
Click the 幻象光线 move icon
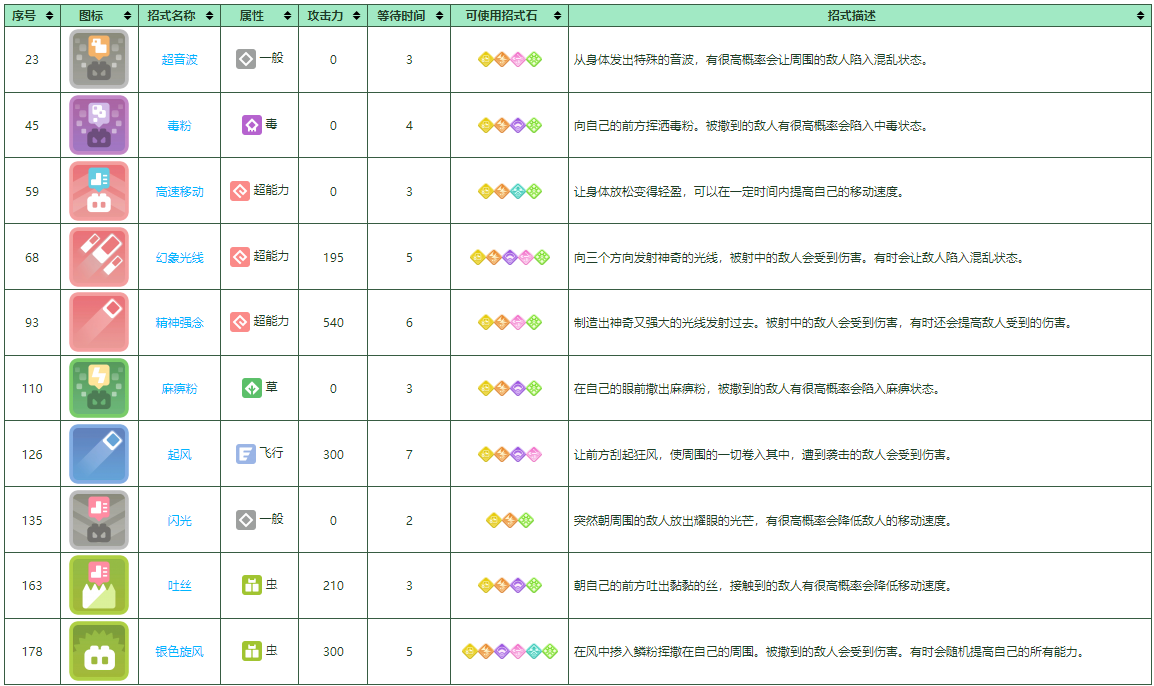tap(99, 257)
